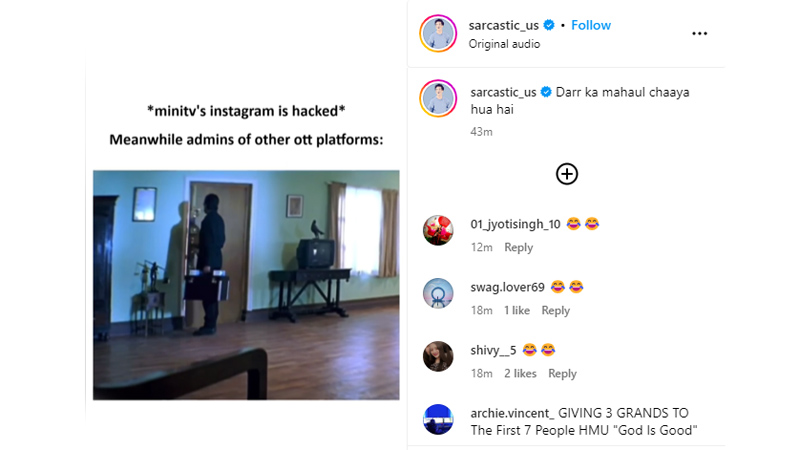800x450 pixels.
Task: Reply to shivy__5's comment
Action: (562, 374)
